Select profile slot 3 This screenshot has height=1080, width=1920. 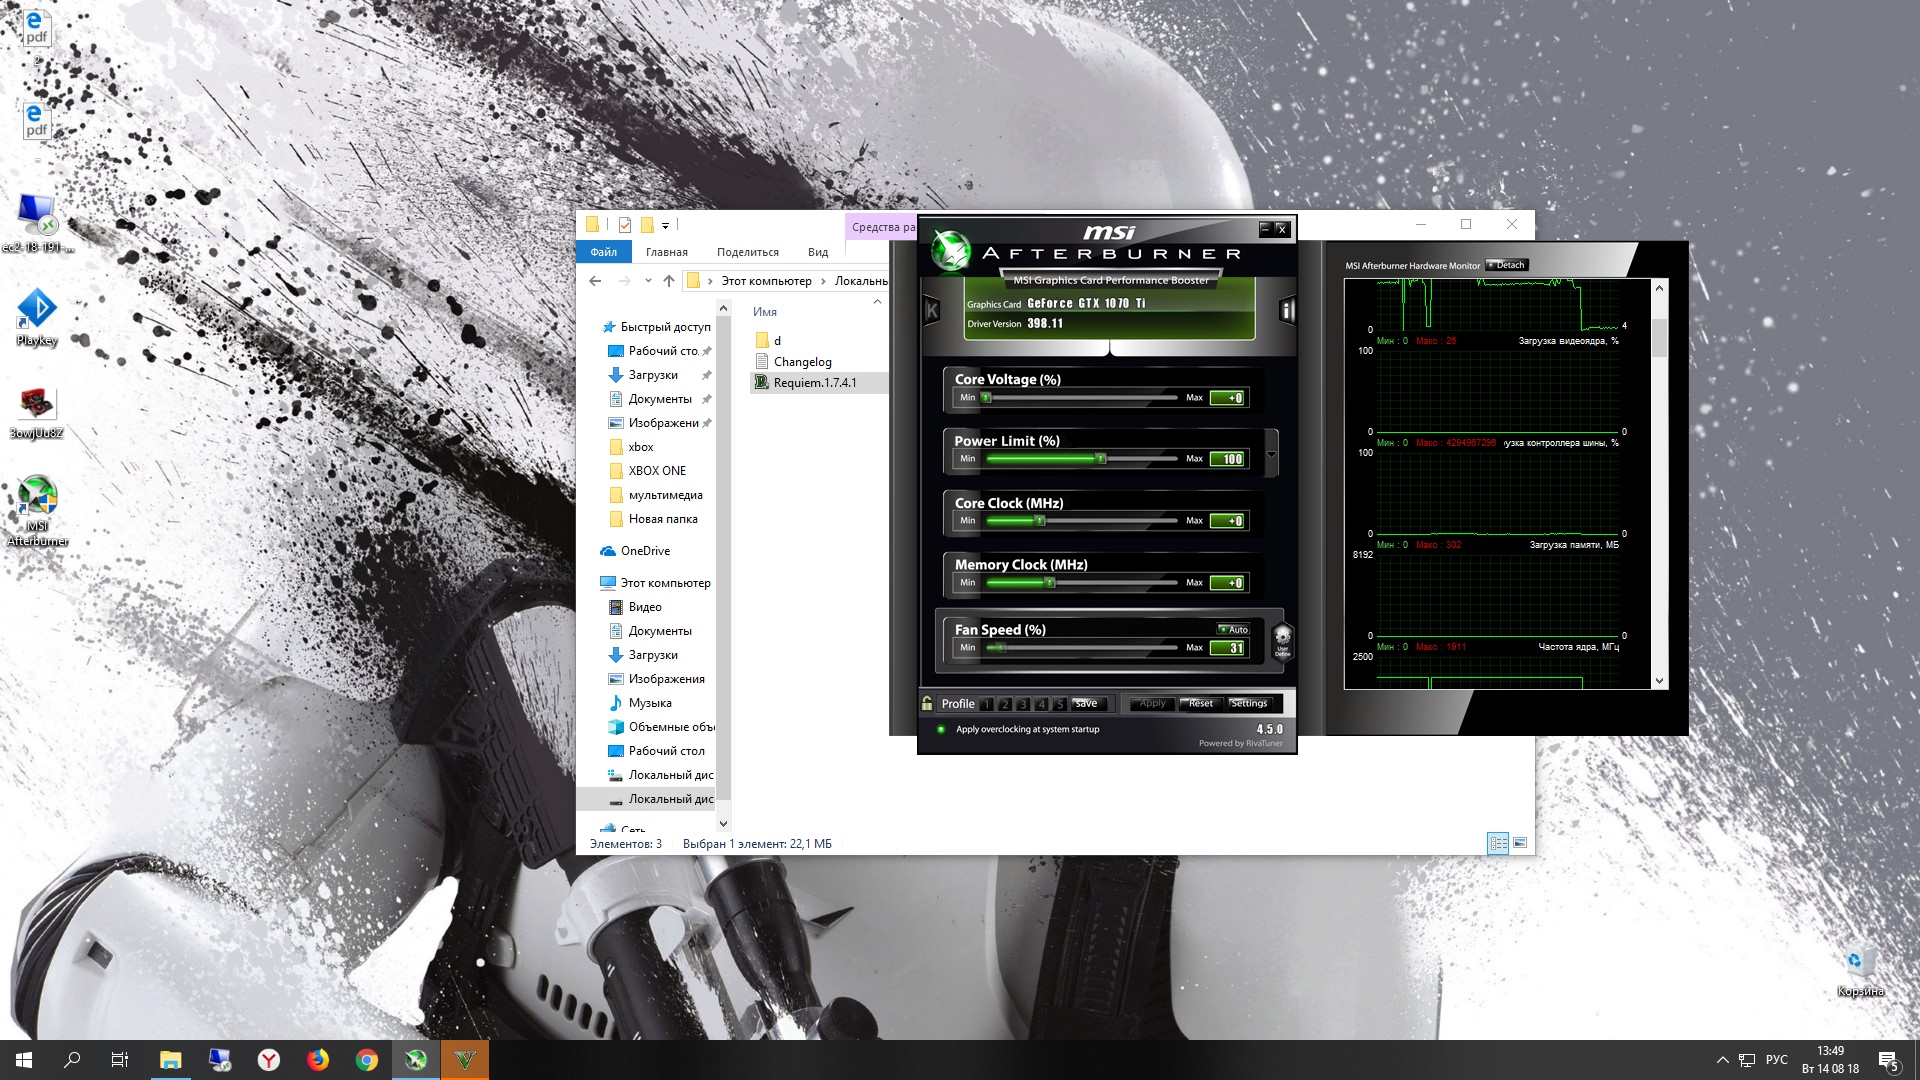coord(1023,704)
